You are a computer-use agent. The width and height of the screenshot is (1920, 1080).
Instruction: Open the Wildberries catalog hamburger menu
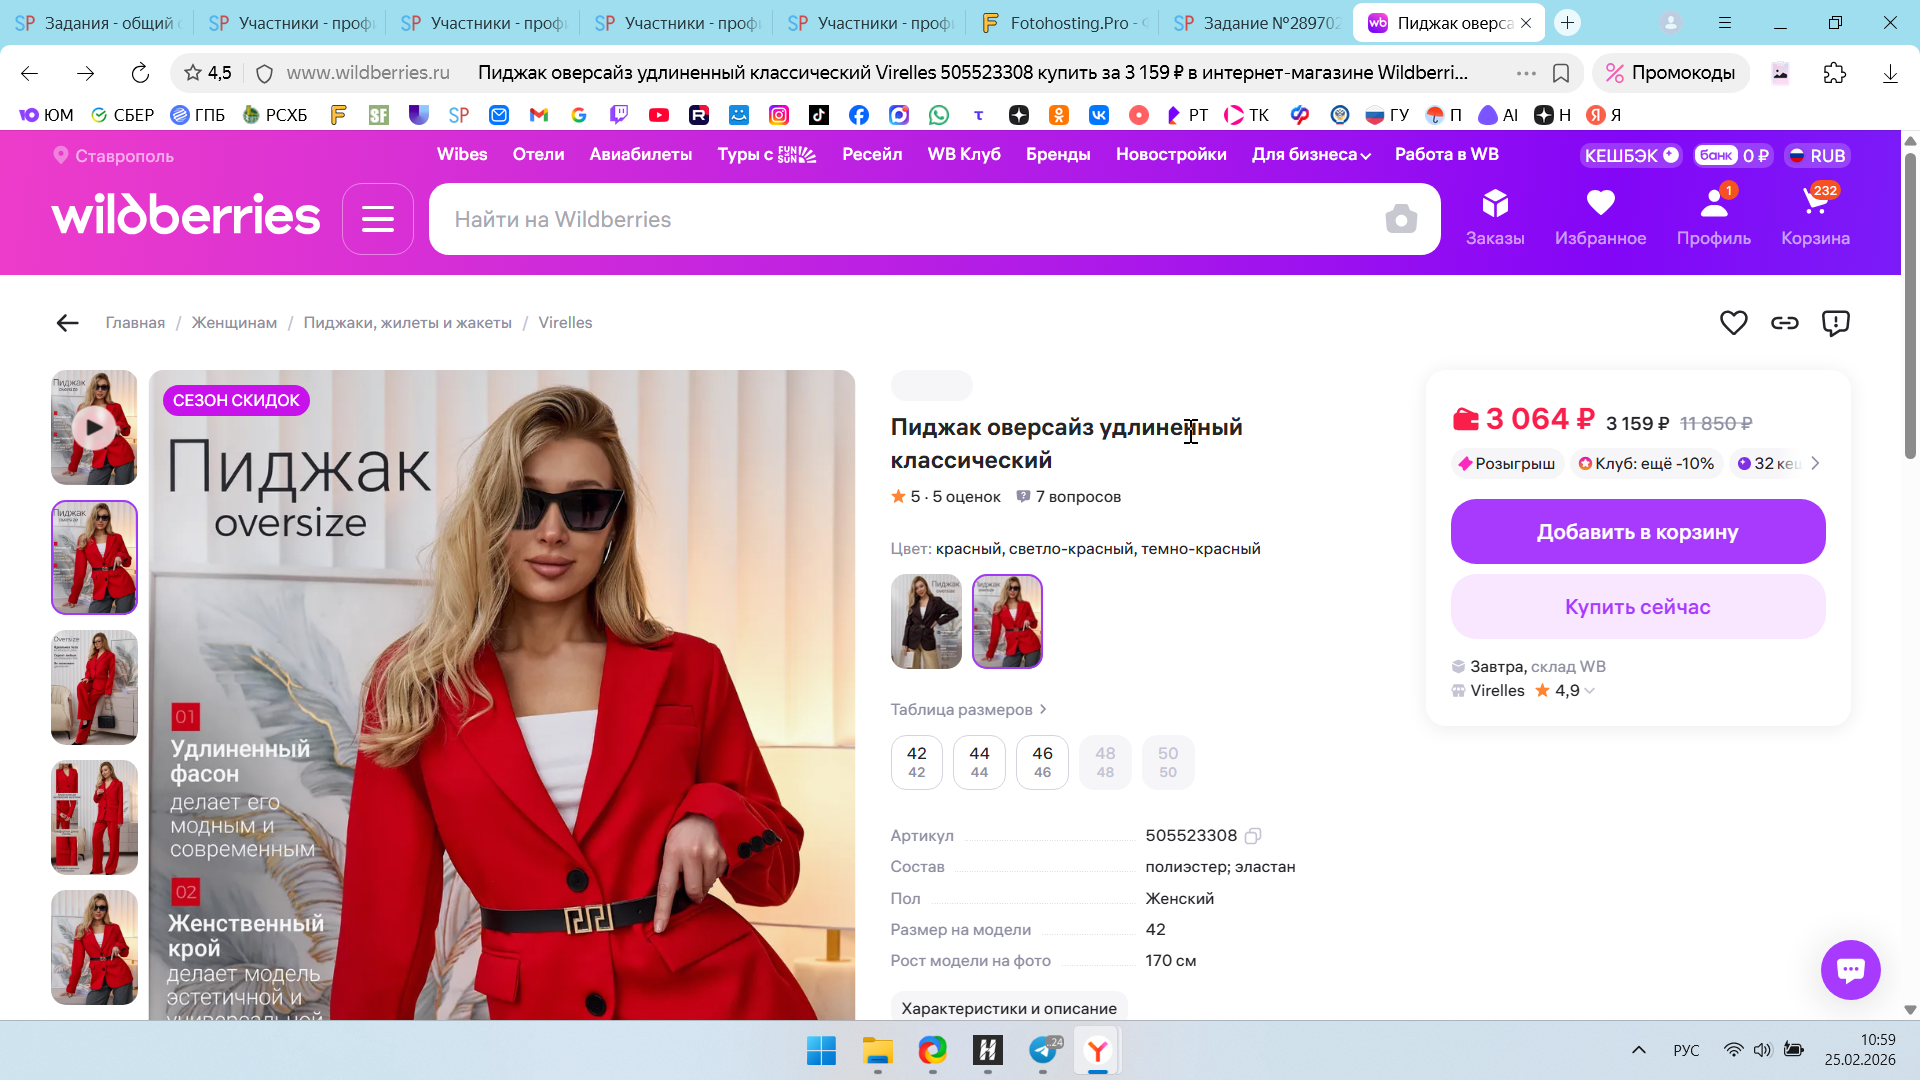[377, 219]
